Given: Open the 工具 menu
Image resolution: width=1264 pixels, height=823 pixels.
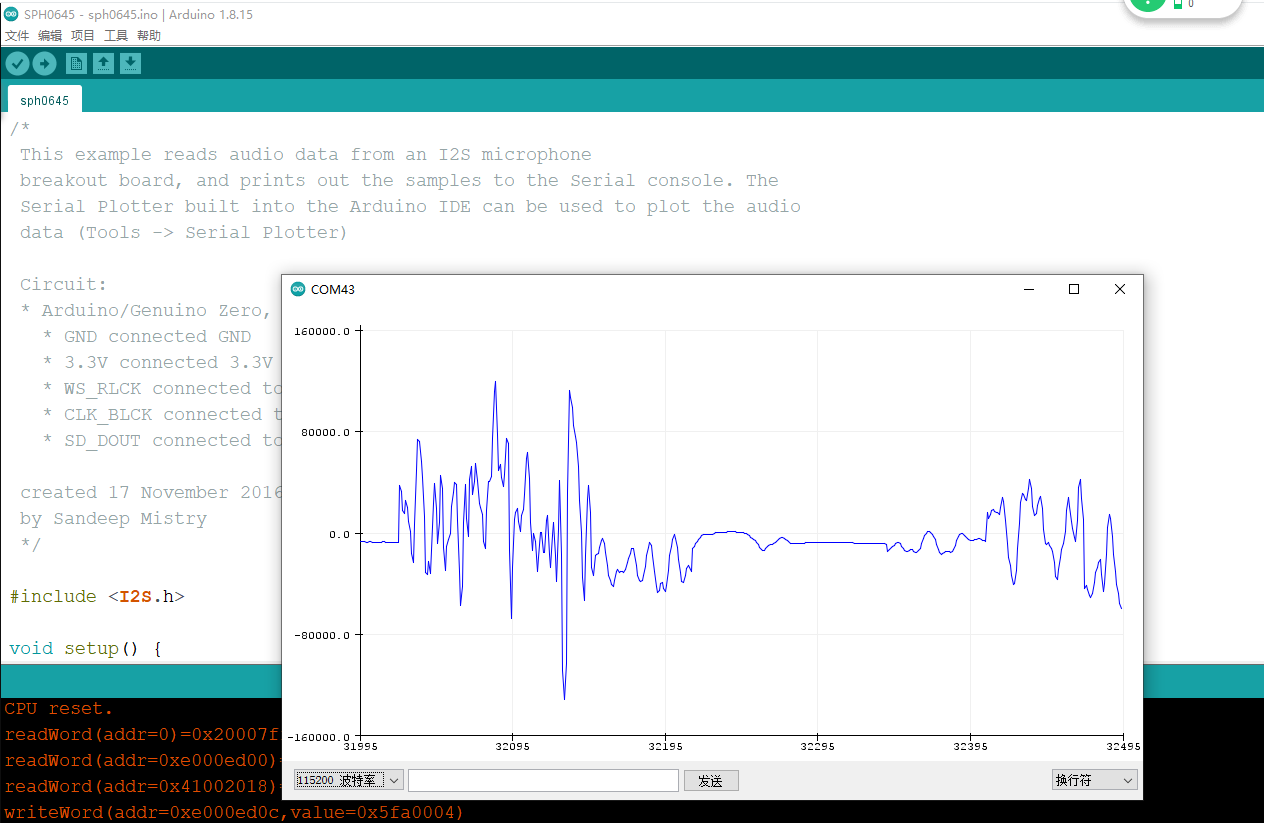Looking at the screenshot, I should [116, 36].
